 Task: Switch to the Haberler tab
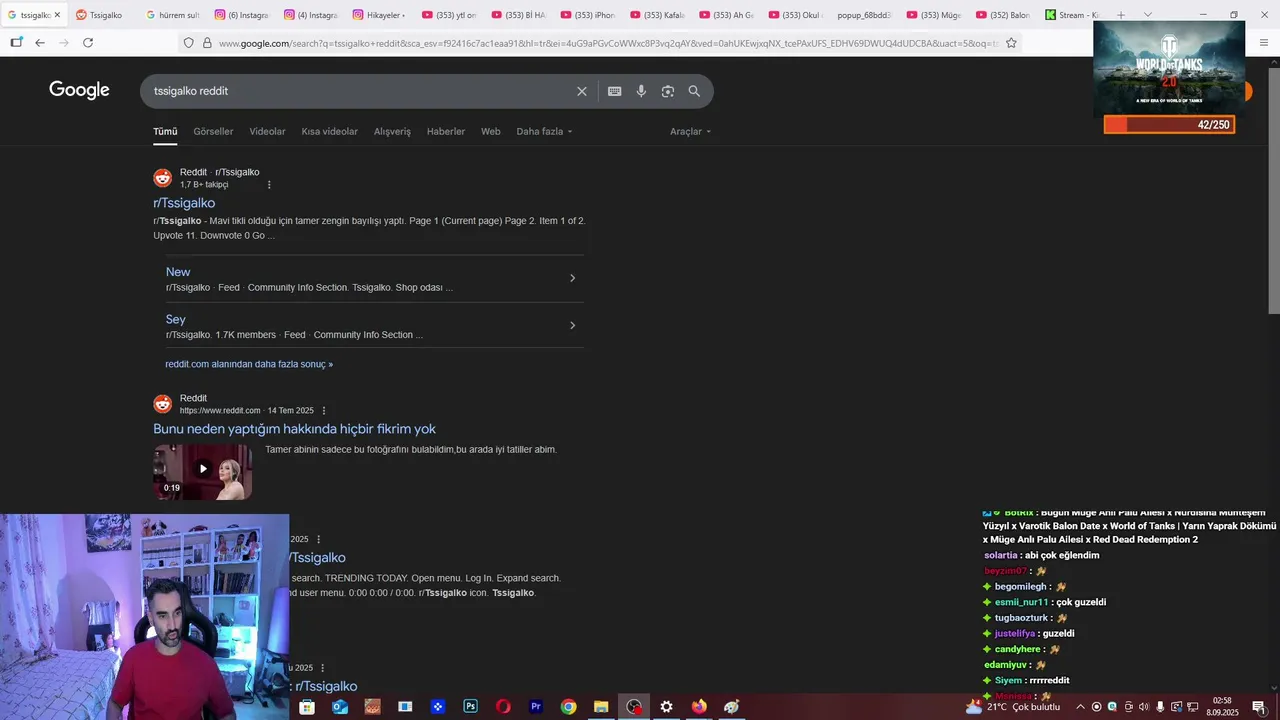coord(446,132)
